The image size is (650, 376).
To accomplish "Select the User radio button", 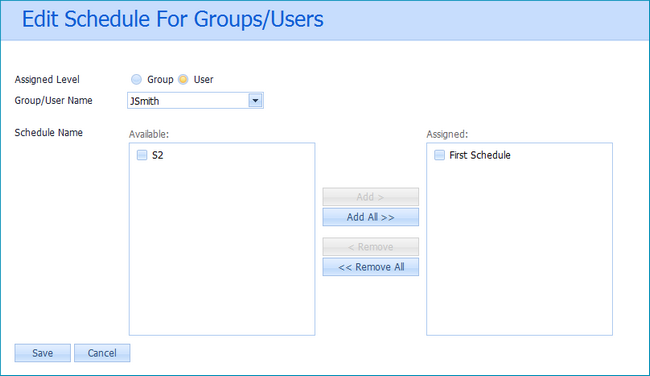I will pyautogui.click(x=183, y=79).
